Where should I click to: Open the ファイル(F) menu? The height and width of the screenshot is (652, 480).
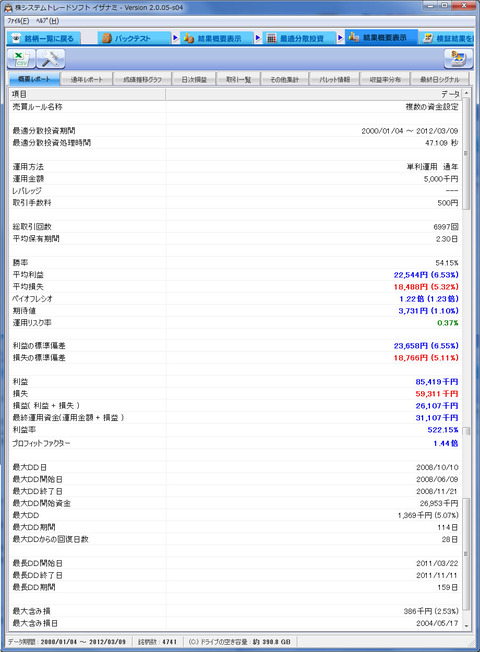pos(18,21)
